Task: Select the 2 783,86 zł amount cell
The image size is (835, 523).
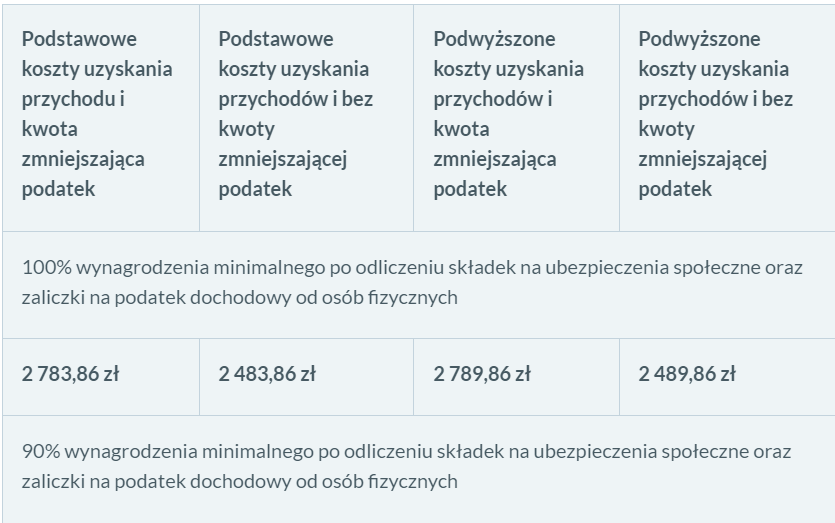Action: [x=71, y=374]
